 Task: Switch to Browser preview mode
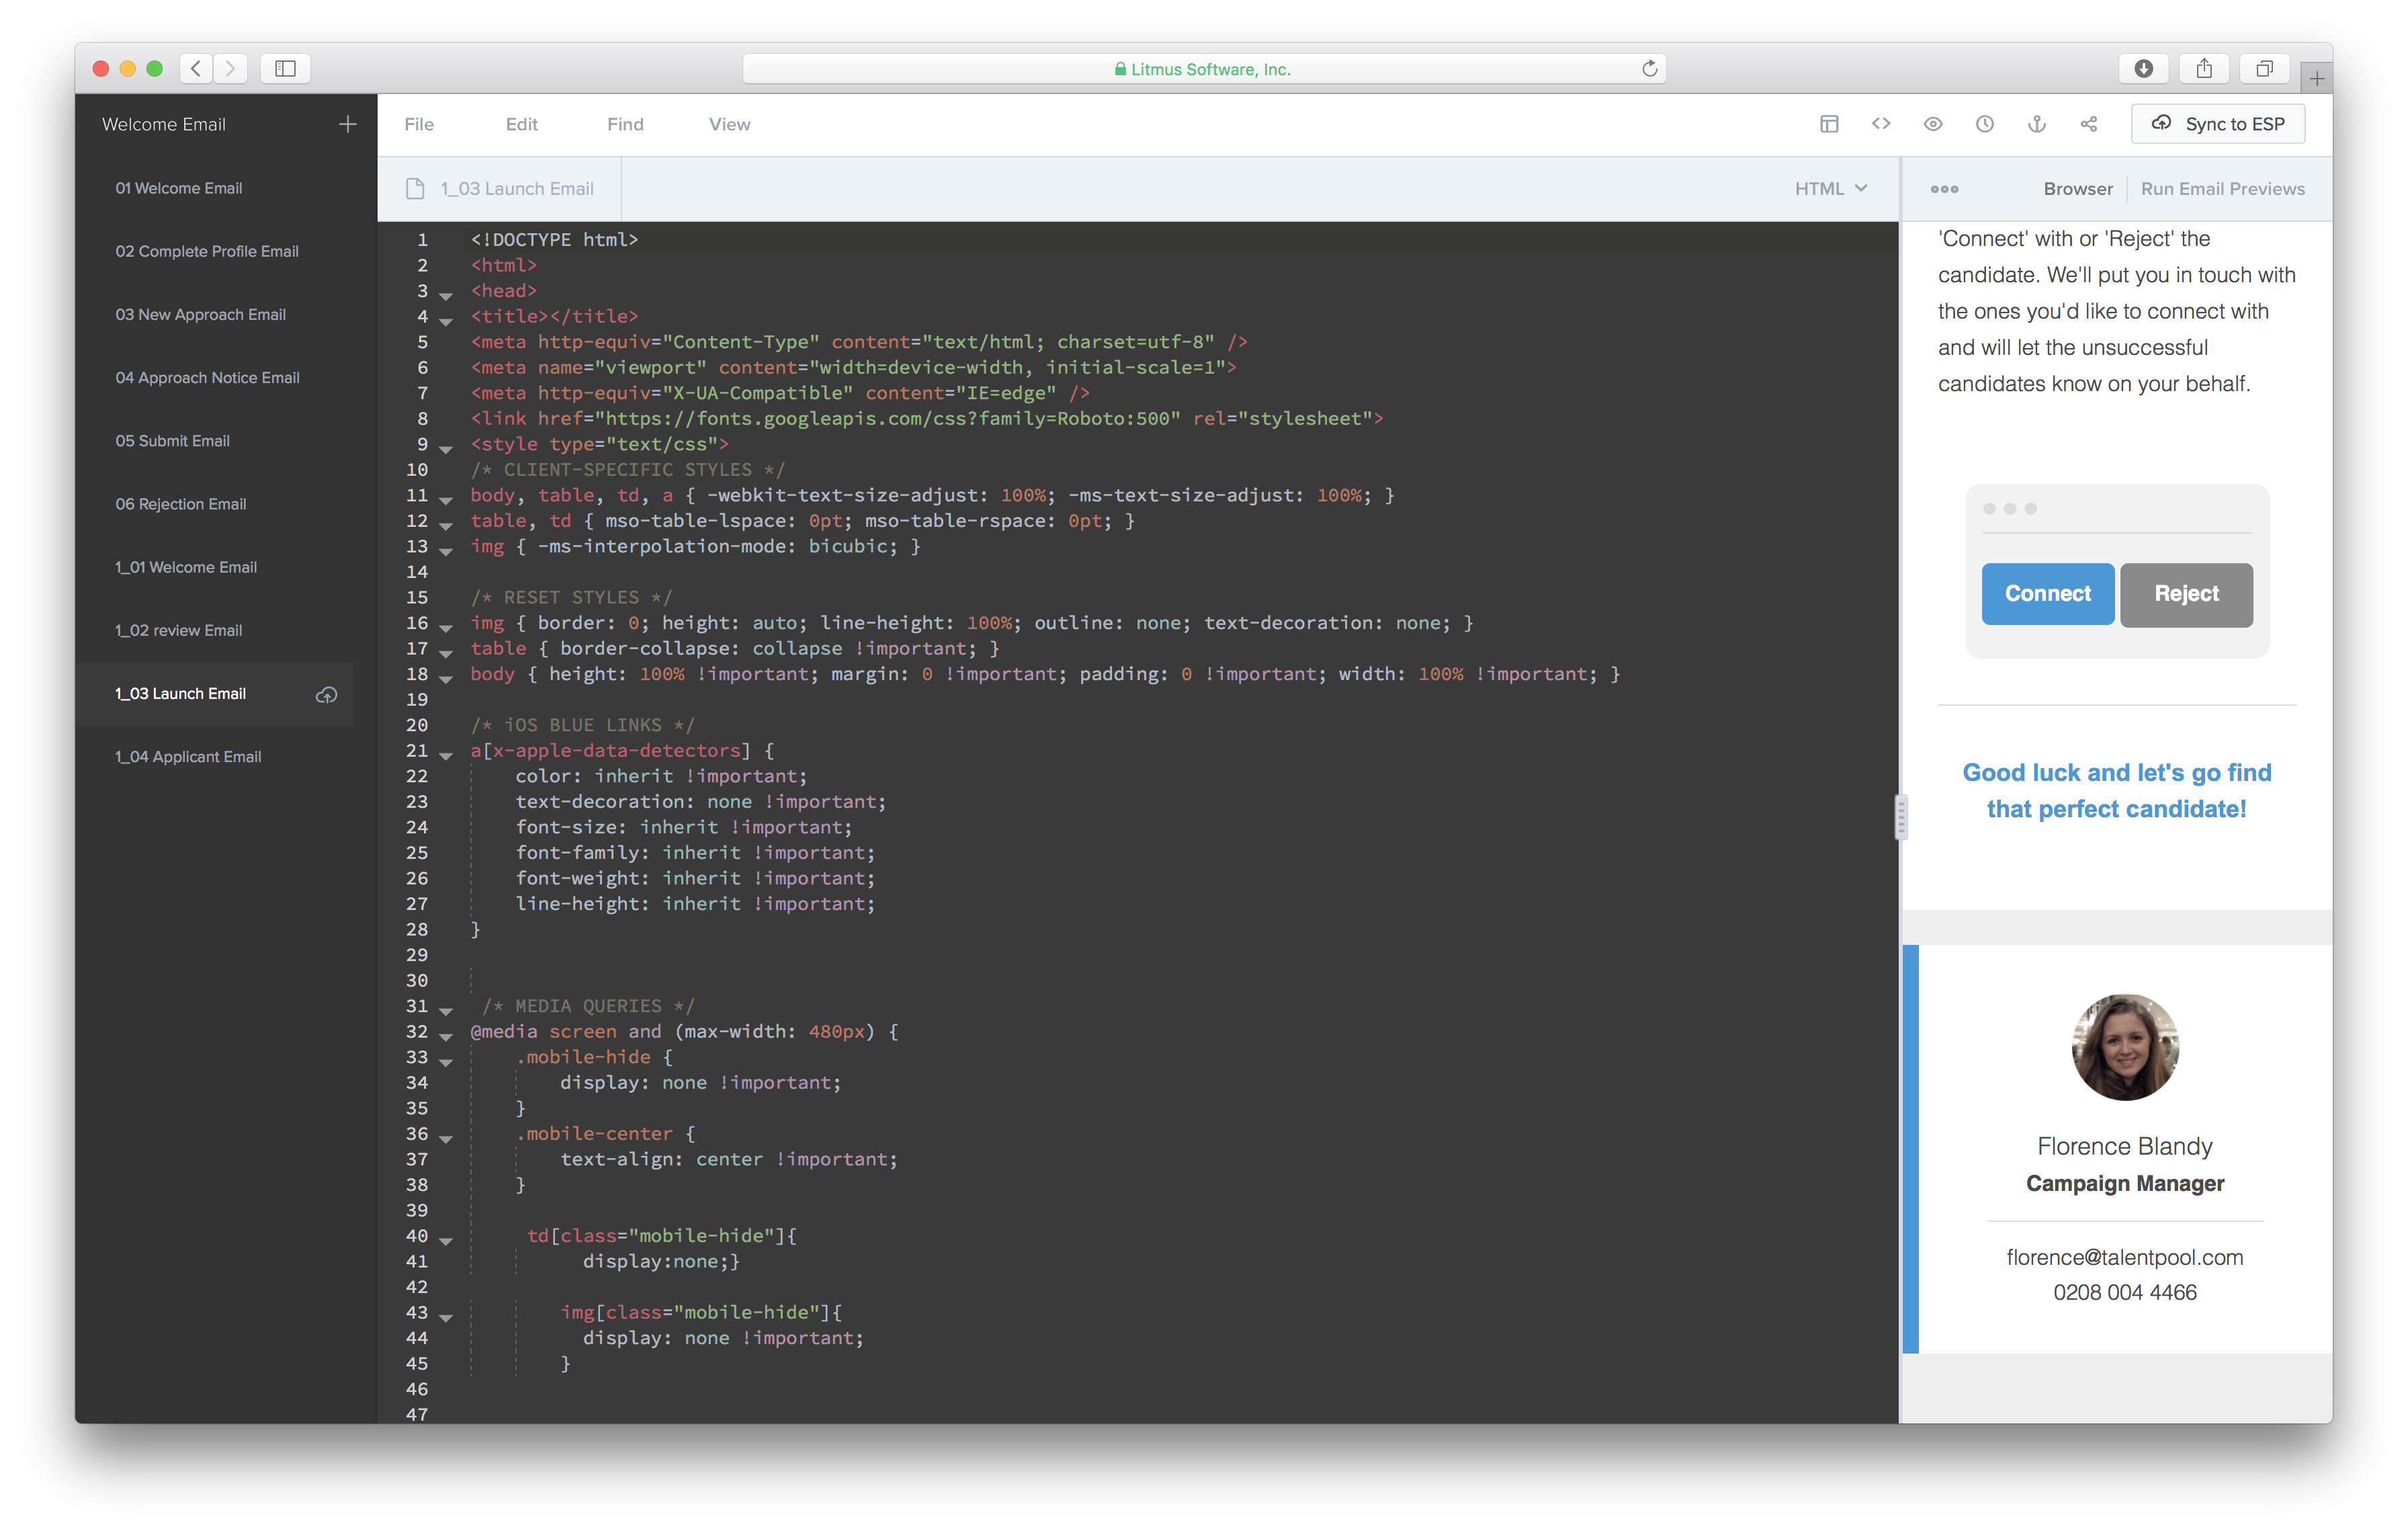point(2077,189)
